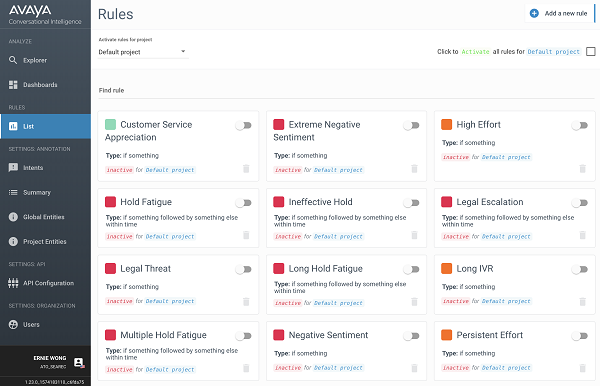
Task: Click inactive label on Long IVR card
Action: 455,301
